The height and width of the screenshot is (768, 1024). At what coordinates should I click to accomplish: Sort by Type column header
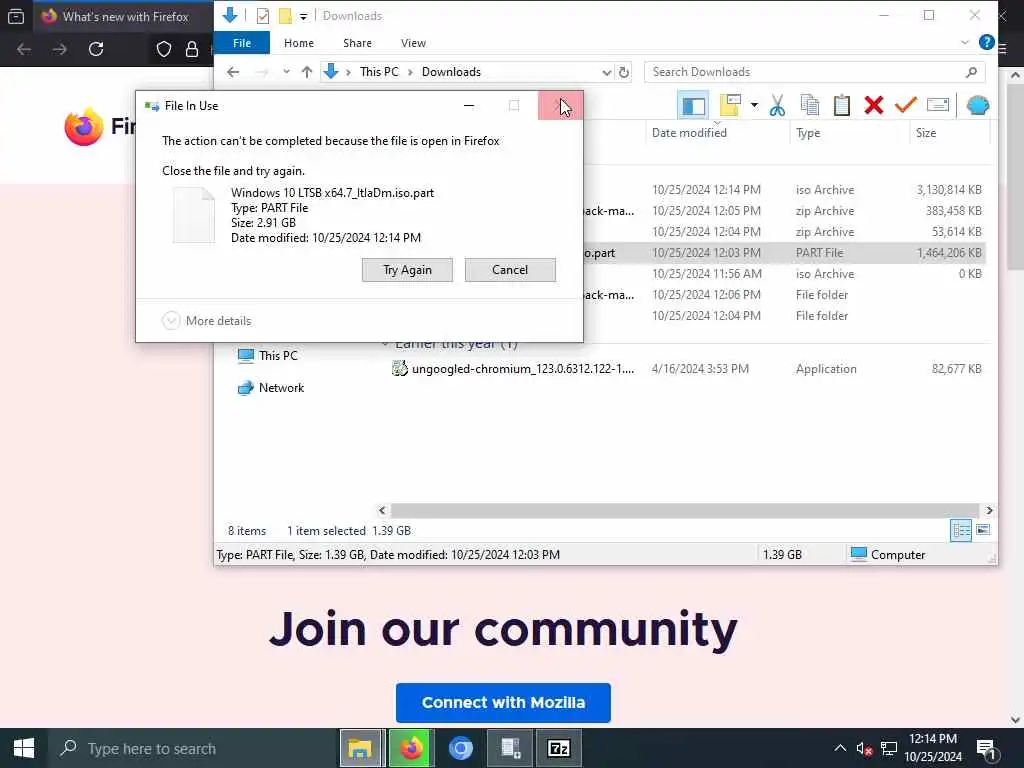pos(808,133)
